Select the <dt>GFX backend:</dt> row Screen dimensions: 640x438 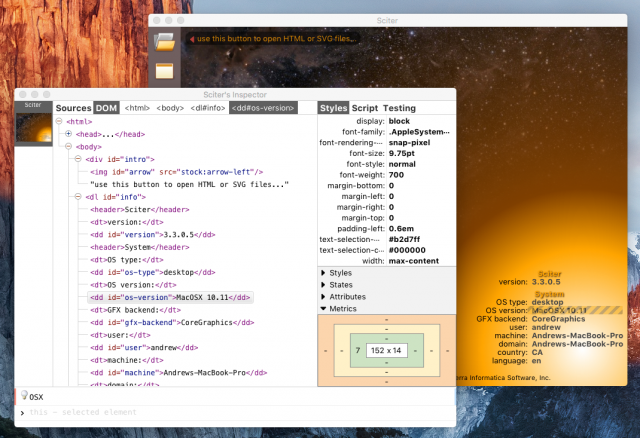click(x=135, y=310)
